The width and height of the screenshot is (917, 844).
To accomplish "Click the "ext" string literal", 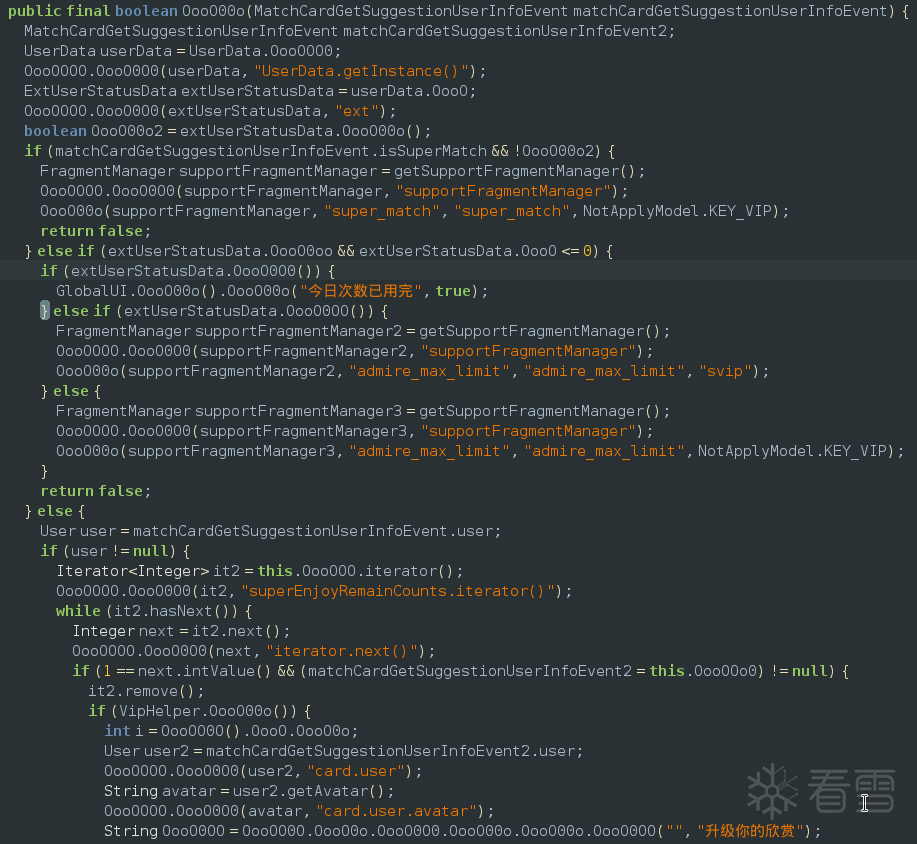I will point(356,111).
